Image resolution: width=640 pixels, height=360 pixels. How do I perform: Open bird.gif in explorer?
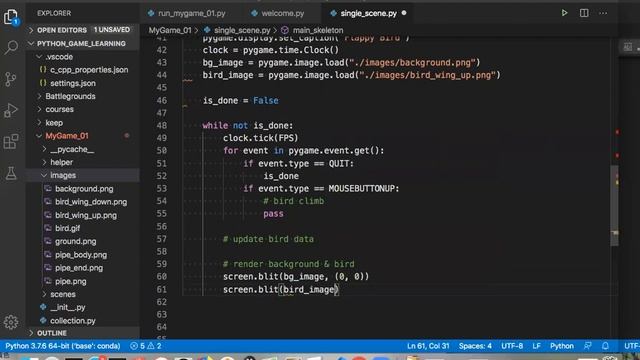click(83, 228)
